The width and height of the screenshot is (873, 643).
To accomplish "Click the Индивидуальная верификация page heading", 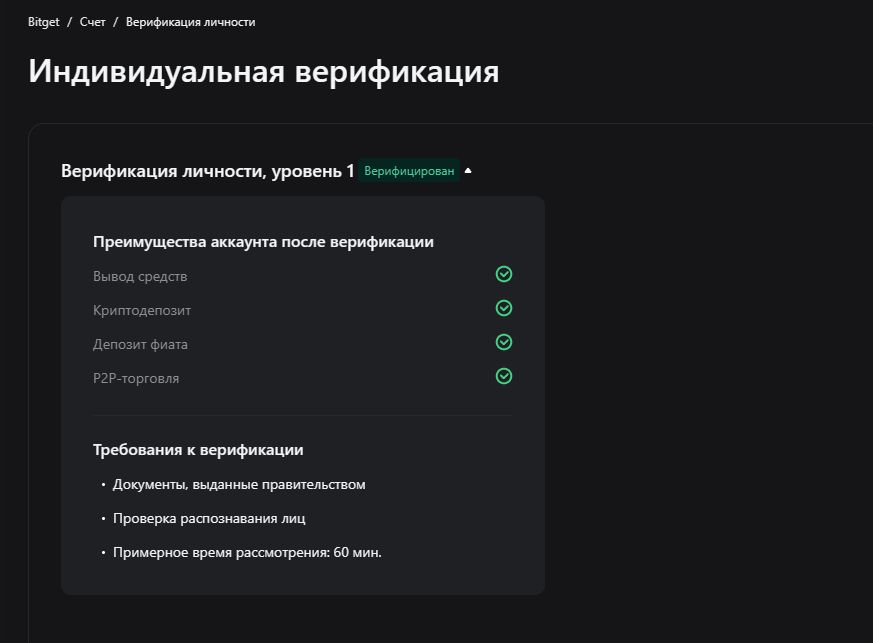I will pyautogui.click(x=264, y=72).
